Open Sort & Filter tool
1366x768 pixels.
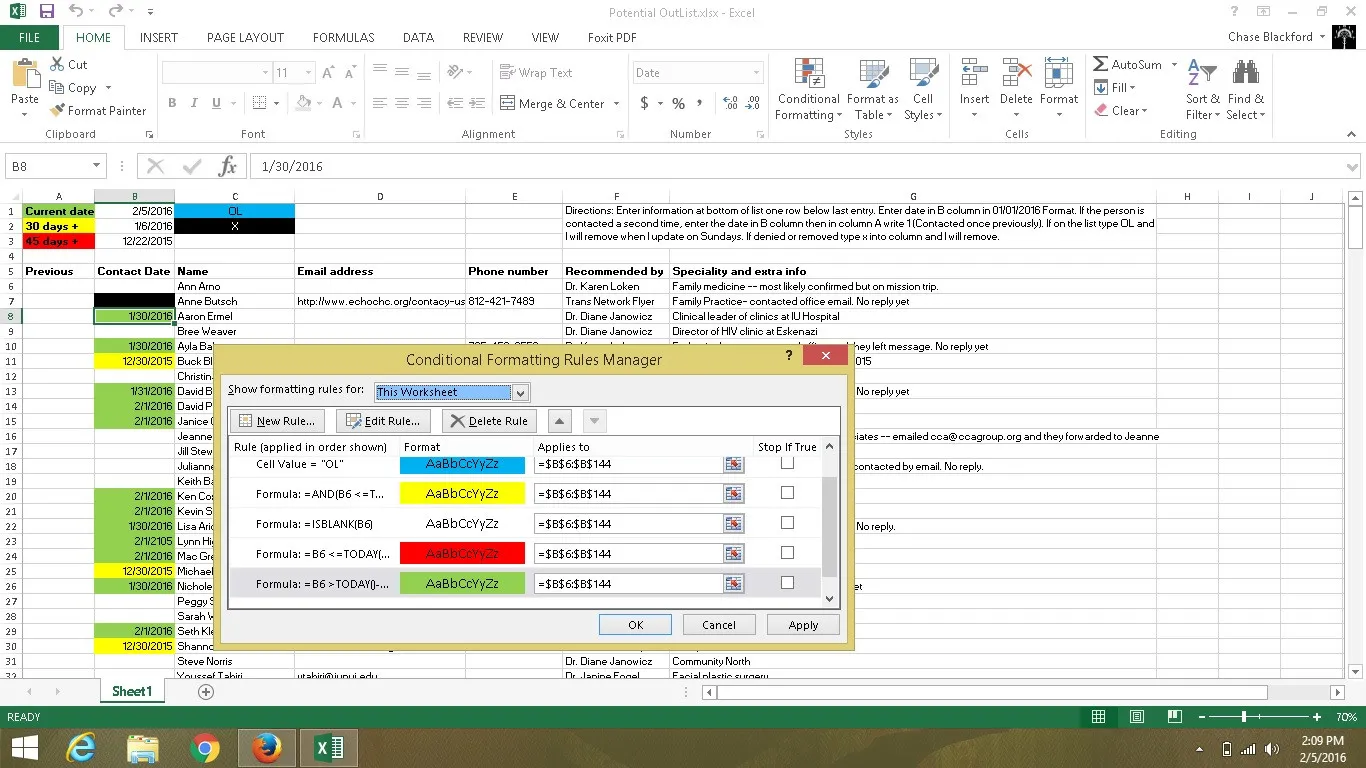click(1203, 90)
